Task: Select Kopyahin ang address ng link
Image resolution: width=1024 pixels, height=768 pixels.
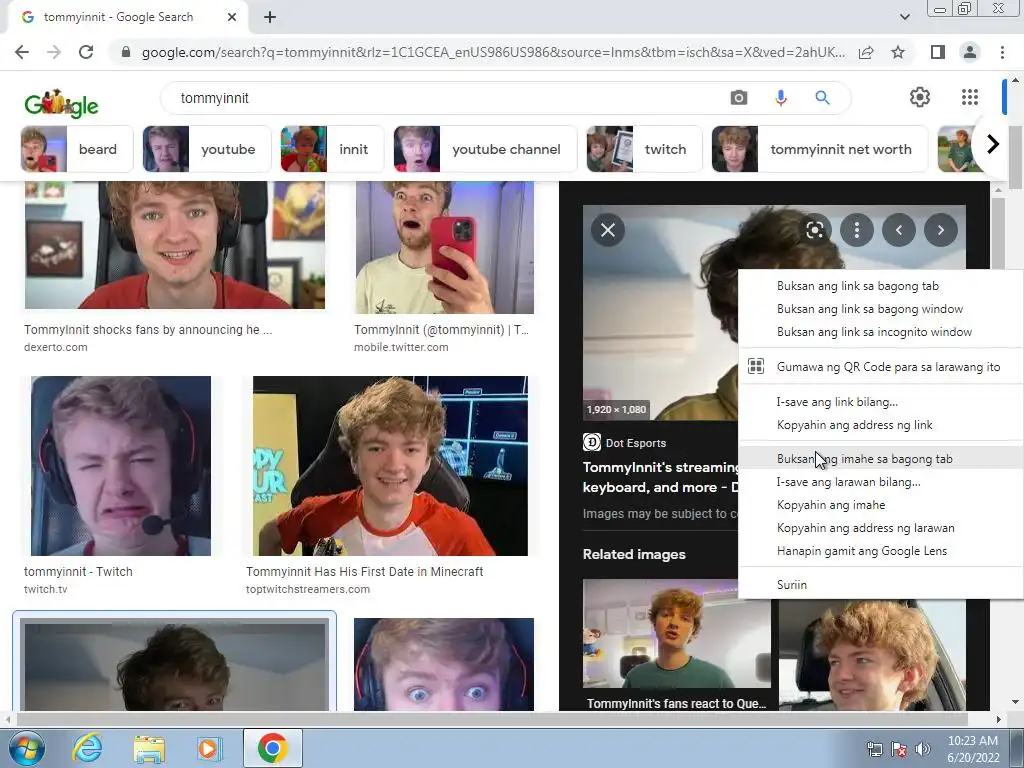Action: point(881,425)
